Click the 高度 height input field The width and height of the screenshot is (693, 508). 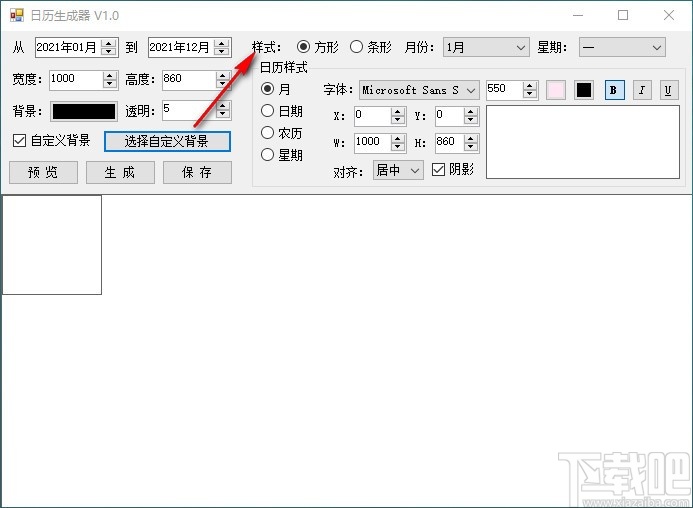tap(189, 80)
